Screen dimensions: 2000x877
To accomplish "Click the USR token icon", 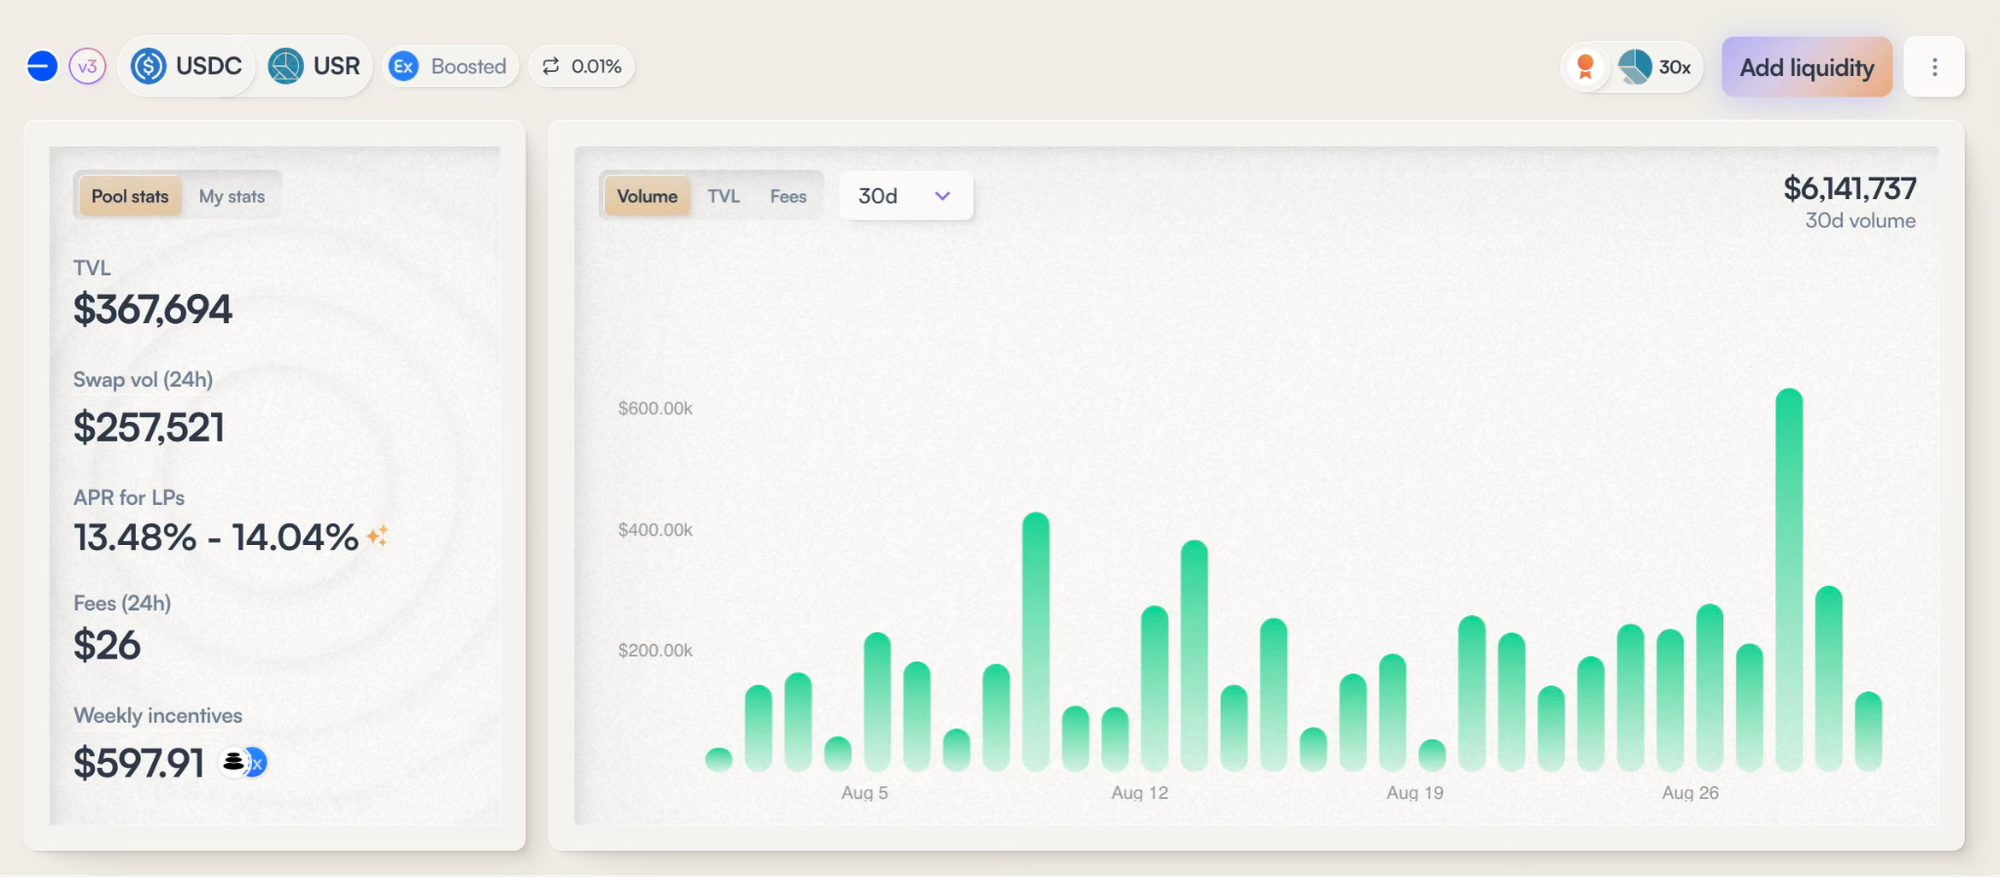I will (x=286, y=67).
